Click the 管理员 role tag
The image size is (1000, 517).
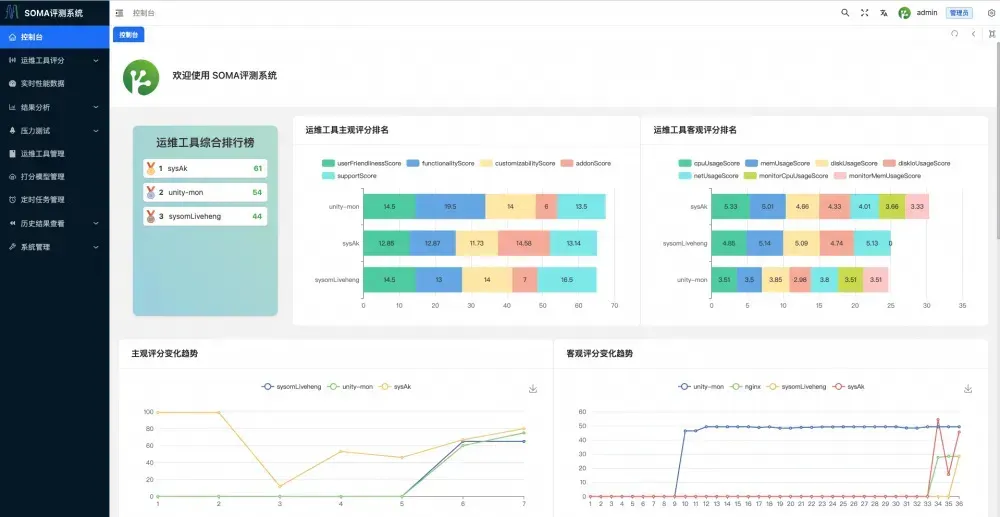pyautogui.click(x=959, y=13)
